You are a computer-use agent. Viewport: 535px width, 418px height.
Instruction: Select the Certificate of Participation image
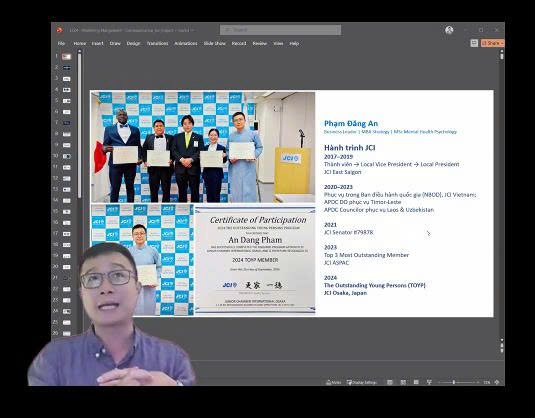(x=255, y=259)
